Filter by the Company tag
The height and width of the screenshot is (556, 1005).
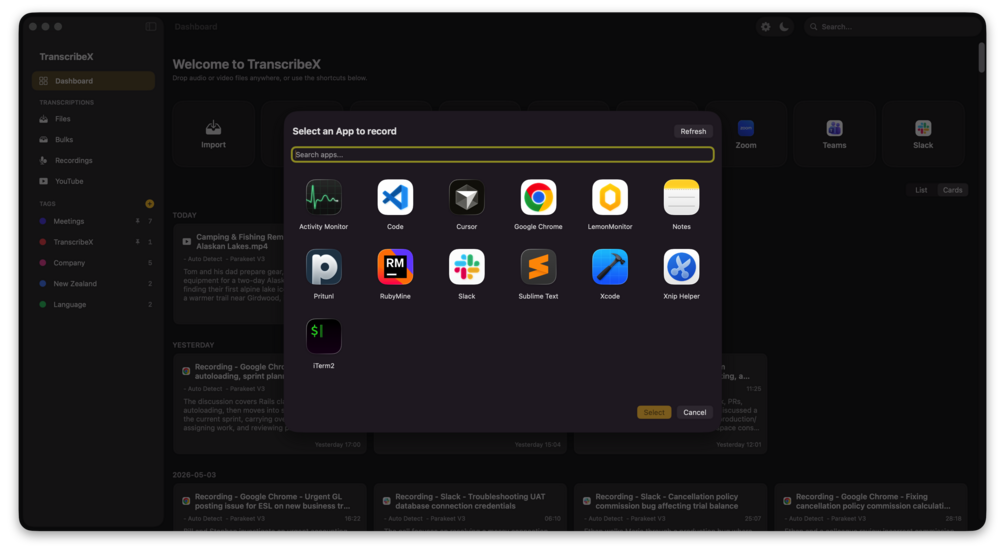click(94, 263)
